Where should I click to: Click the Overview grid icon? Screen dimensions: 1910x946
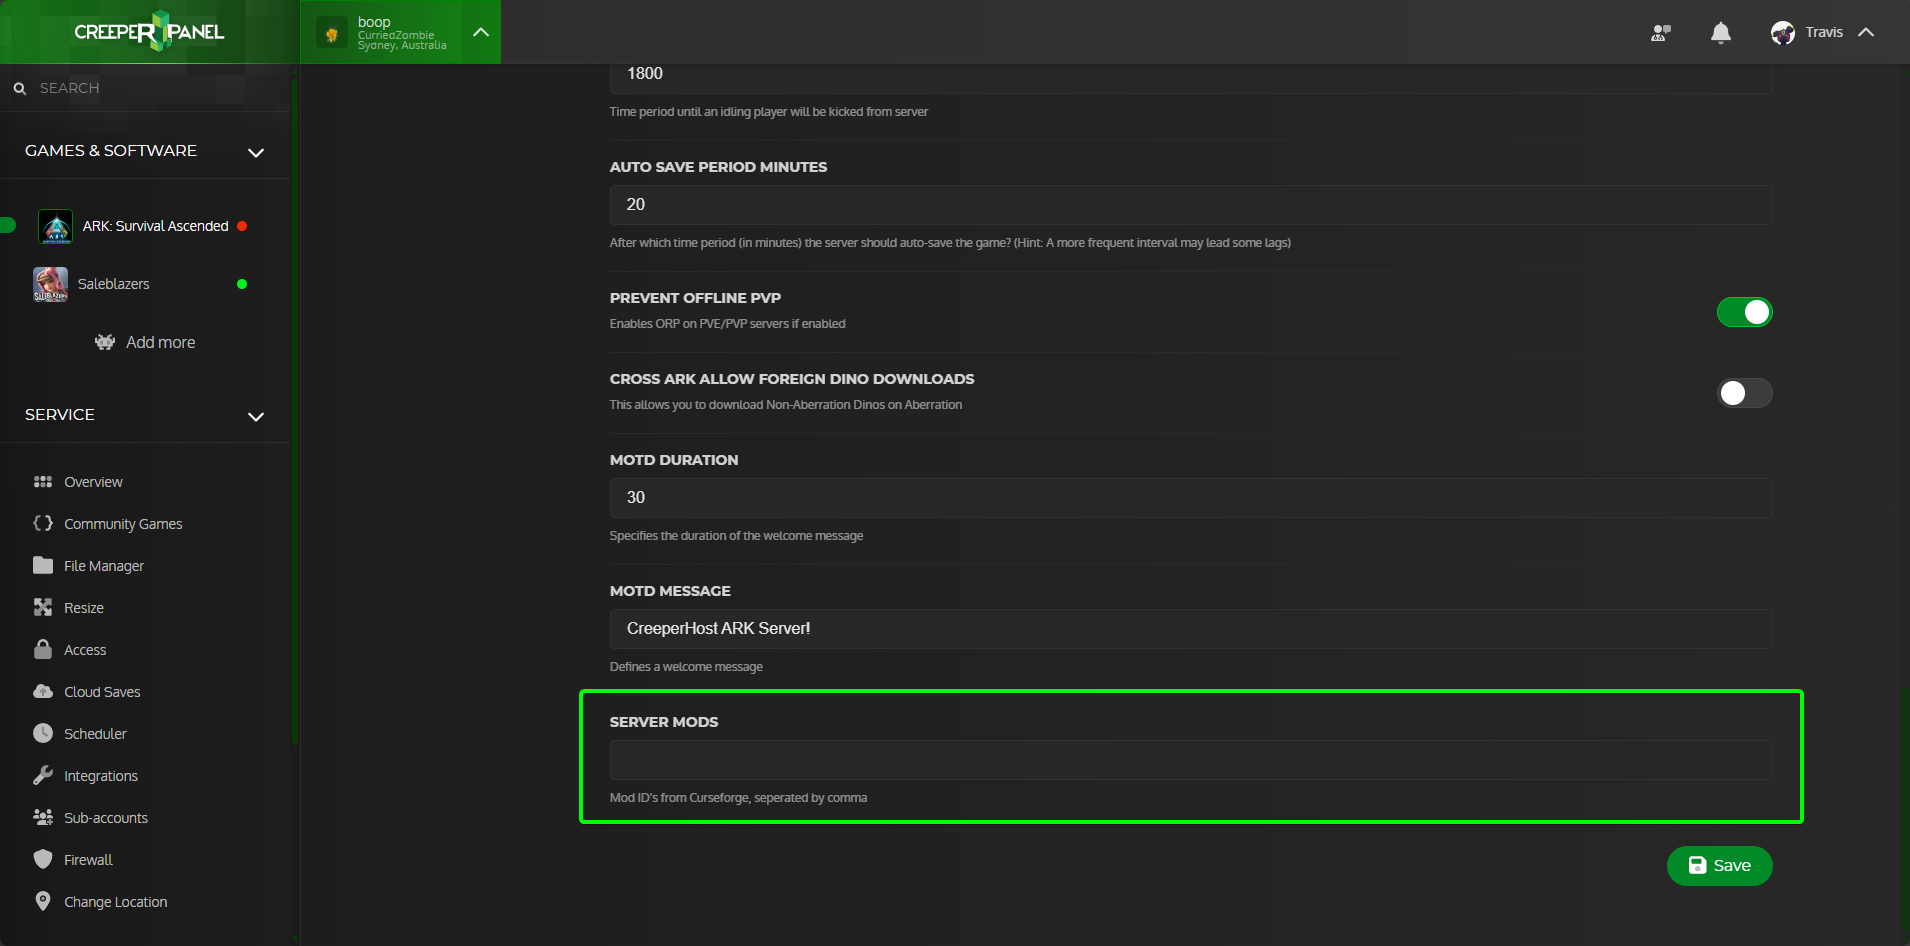click(43, 482)
